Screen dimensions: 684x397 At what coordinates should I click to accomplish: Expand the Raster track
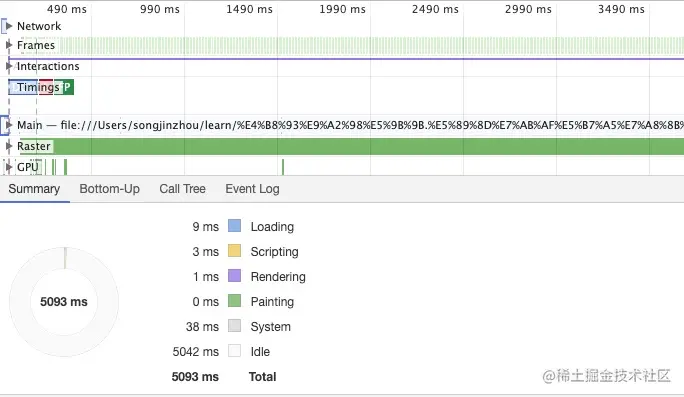pyautogui.click(x=9, y=146)
